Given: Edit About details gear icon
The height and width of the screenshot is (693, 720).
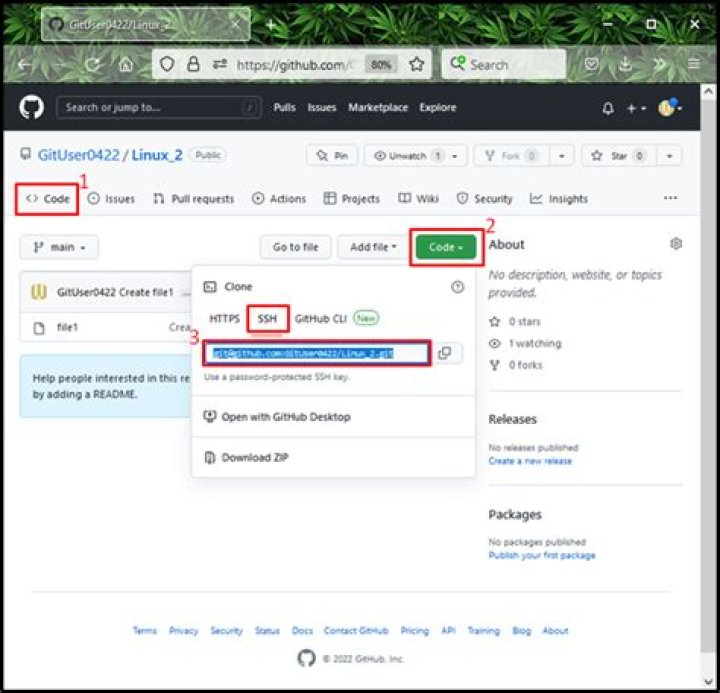Looking at the screenshot, I should tap(676, 244).
